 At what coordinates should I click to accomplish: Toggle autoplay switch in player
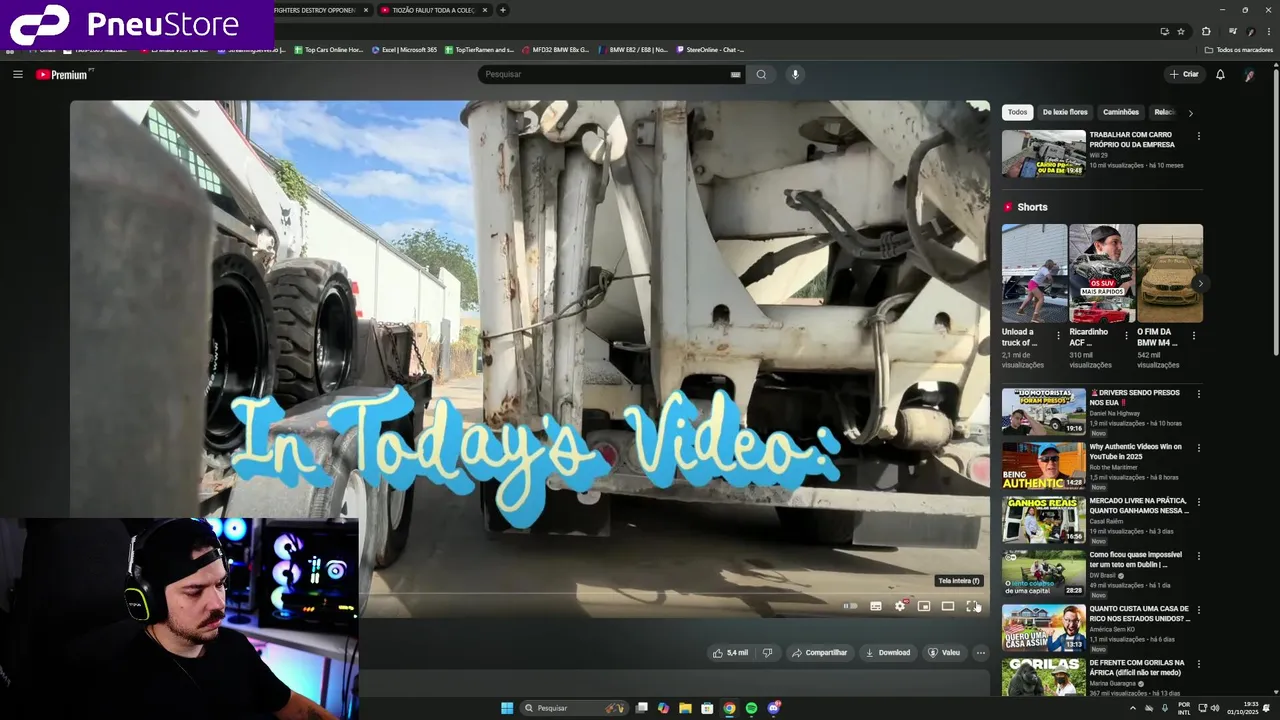point(850,606)
